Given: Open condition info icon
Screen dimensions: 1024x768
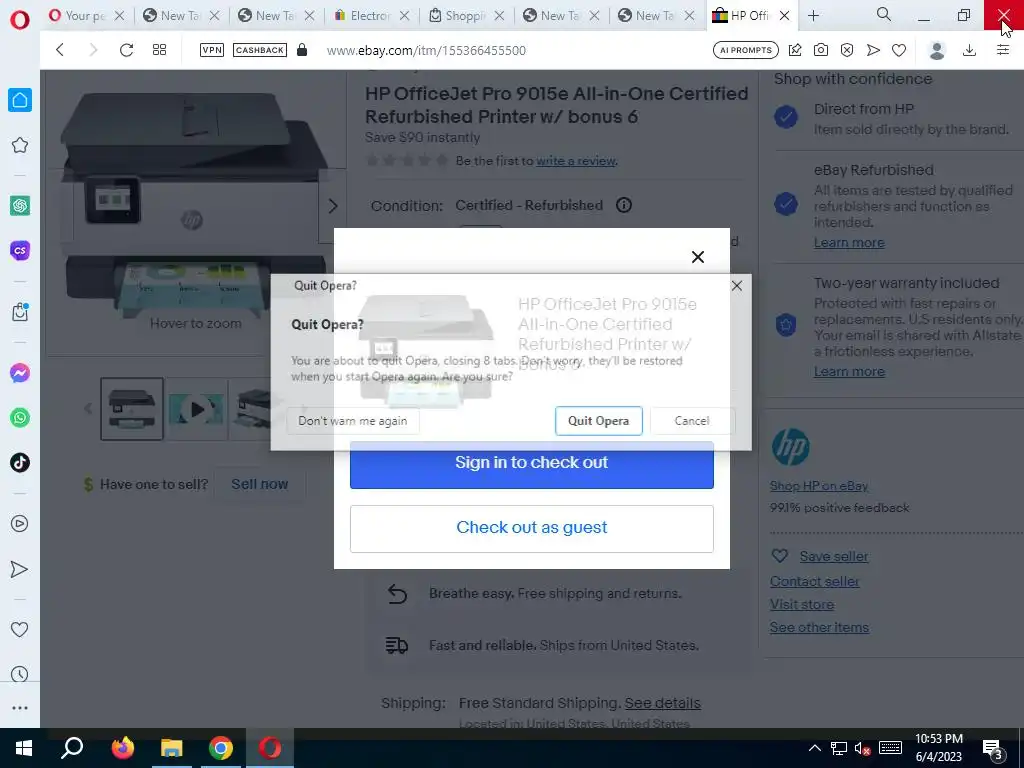Looking at the screenshot, I should (x=624, y=205).
